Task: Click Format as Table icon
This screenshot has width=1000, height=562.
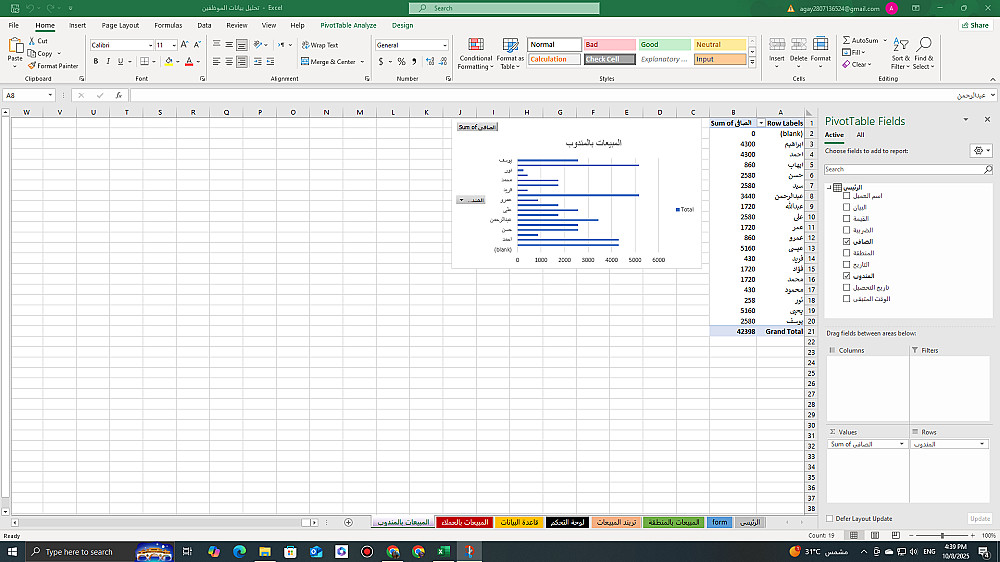Action: 510,45
